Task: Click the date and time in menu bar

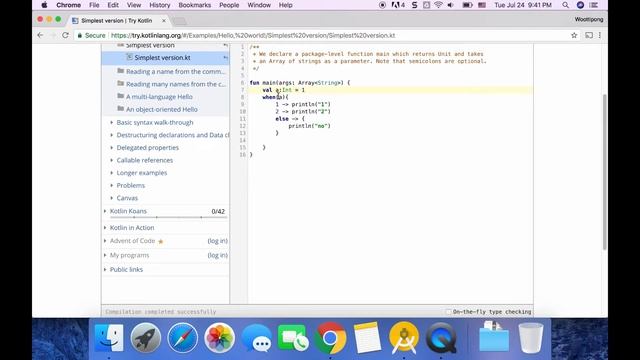Action: click(523, 5)
